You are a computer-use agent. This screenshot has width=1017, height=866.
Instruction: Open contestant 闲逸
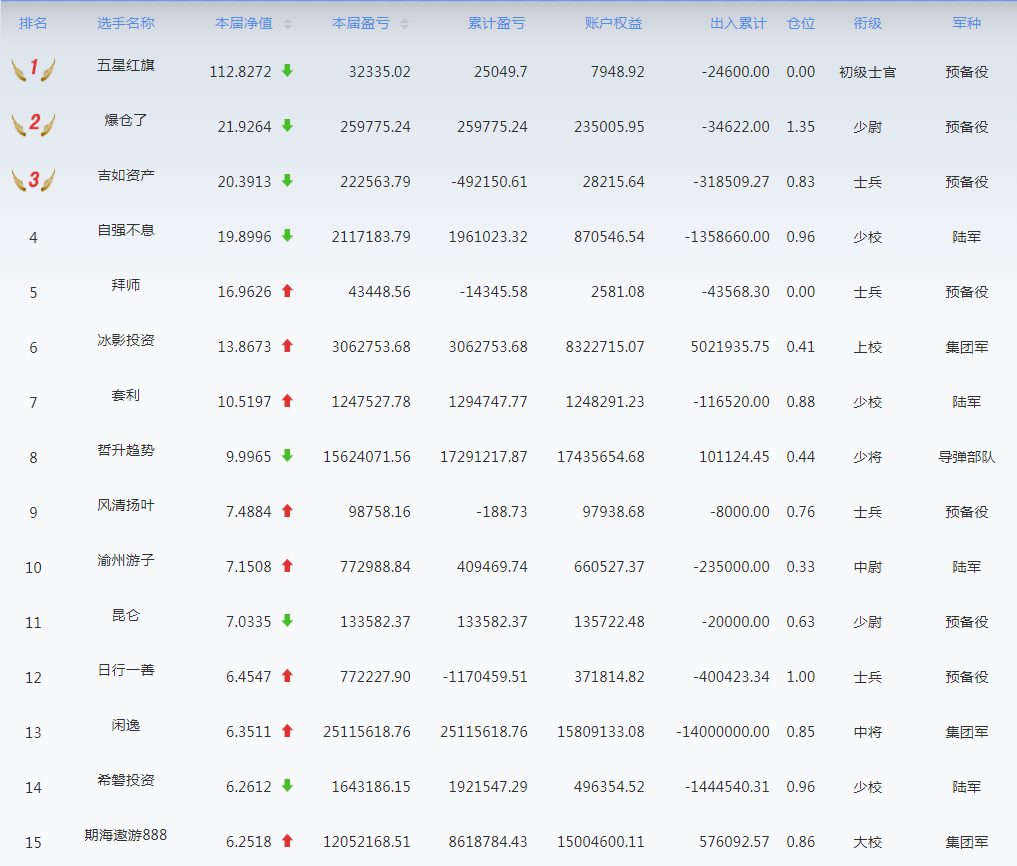(126, 725)
